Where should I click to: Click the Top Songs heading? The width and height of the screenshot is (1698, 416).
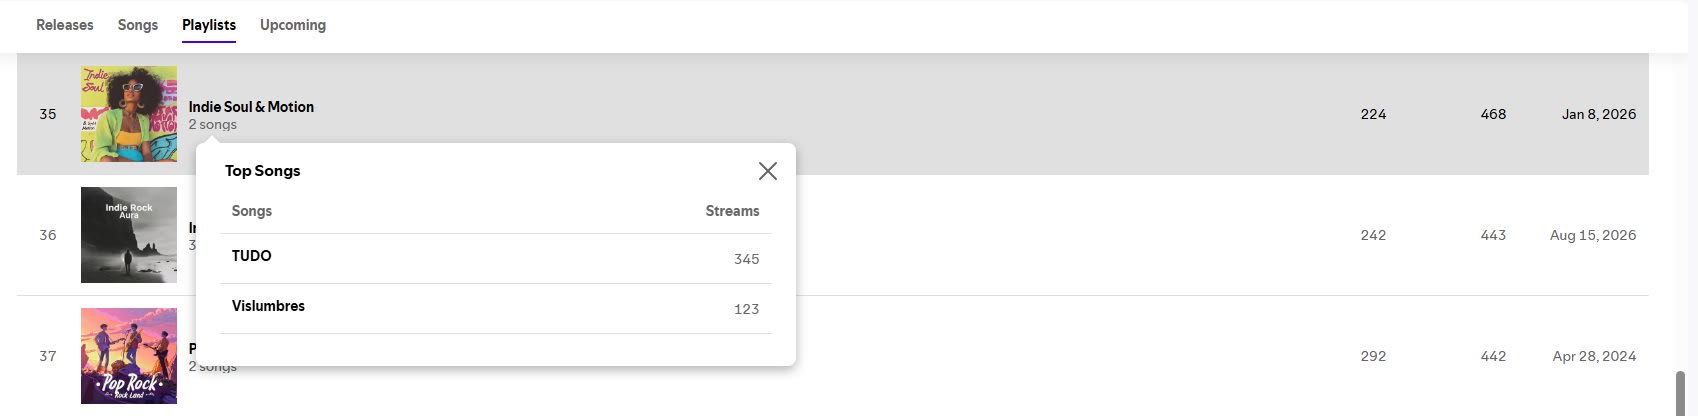[263, 171]
